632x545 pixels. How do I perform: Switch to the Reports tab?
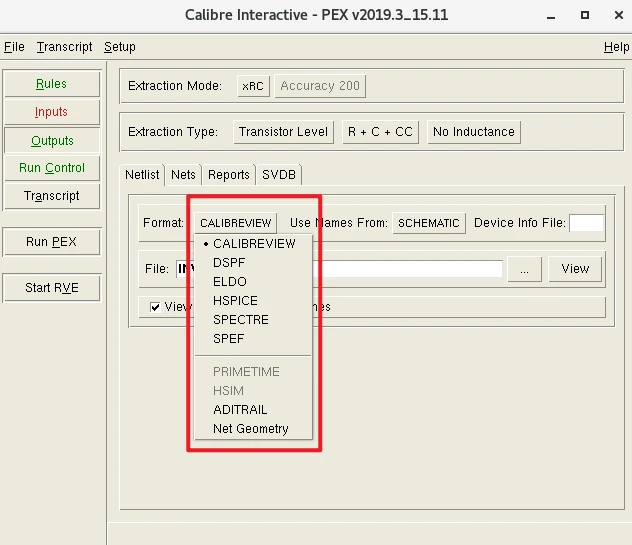(229, 175)
